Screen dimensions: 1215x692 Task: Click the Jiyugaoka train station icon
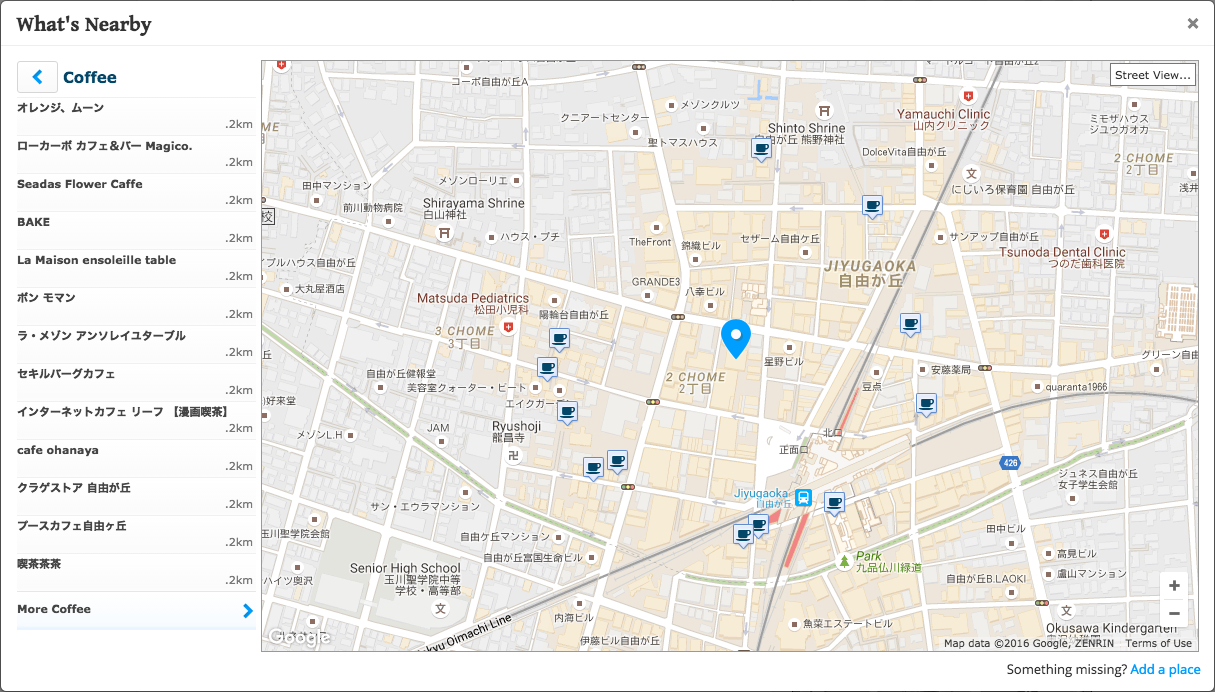802,497
